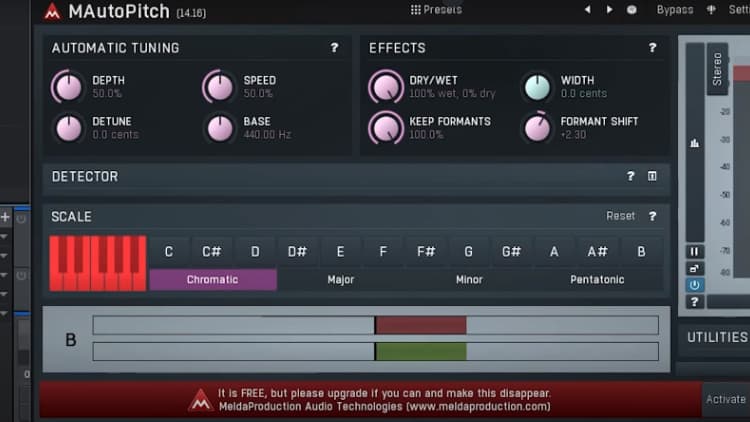
Task: Click the red piano keyboard graphic
Action: click(x=98, y=263)
